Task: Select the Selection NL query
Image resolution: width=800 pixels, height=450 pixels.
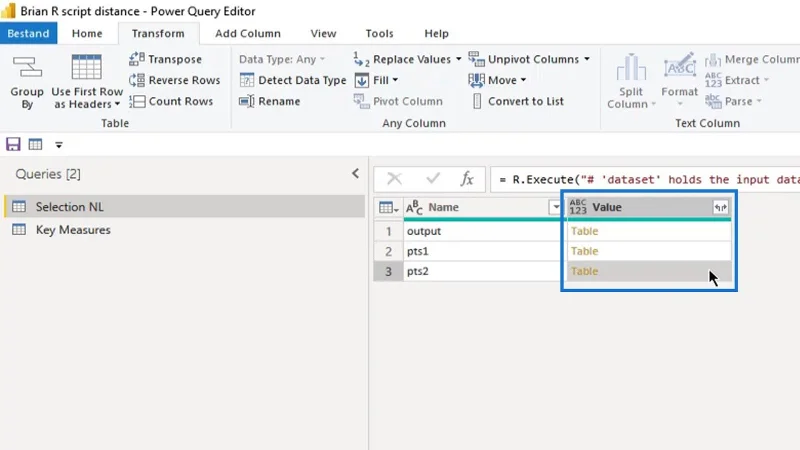Action: click(185, 207)
